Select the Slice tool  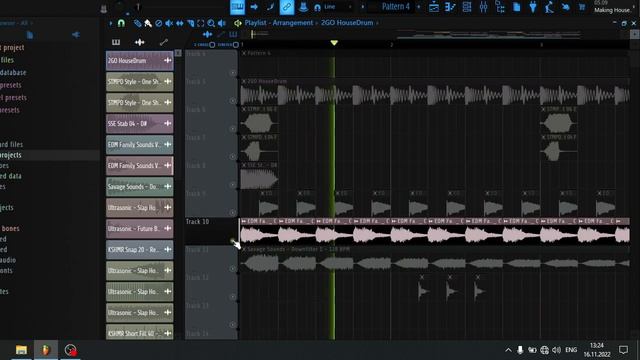click(190, 23)
